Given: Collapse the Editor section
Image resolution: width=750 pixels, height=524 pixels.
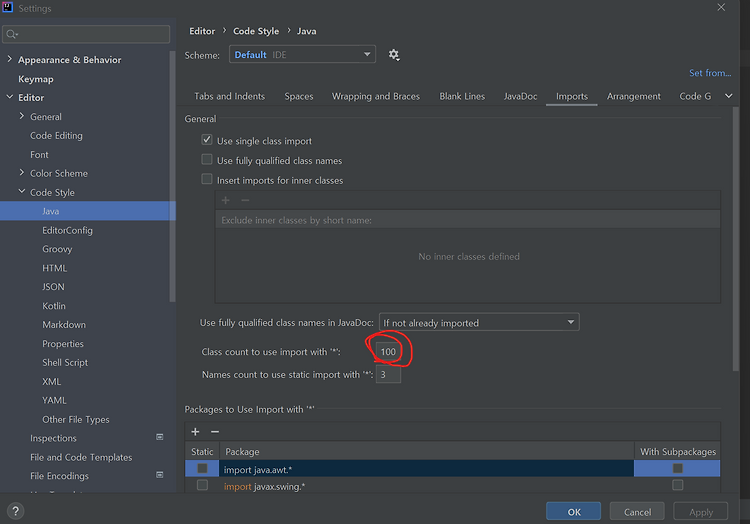Looking at the screenshot, I should pos(10,97).
